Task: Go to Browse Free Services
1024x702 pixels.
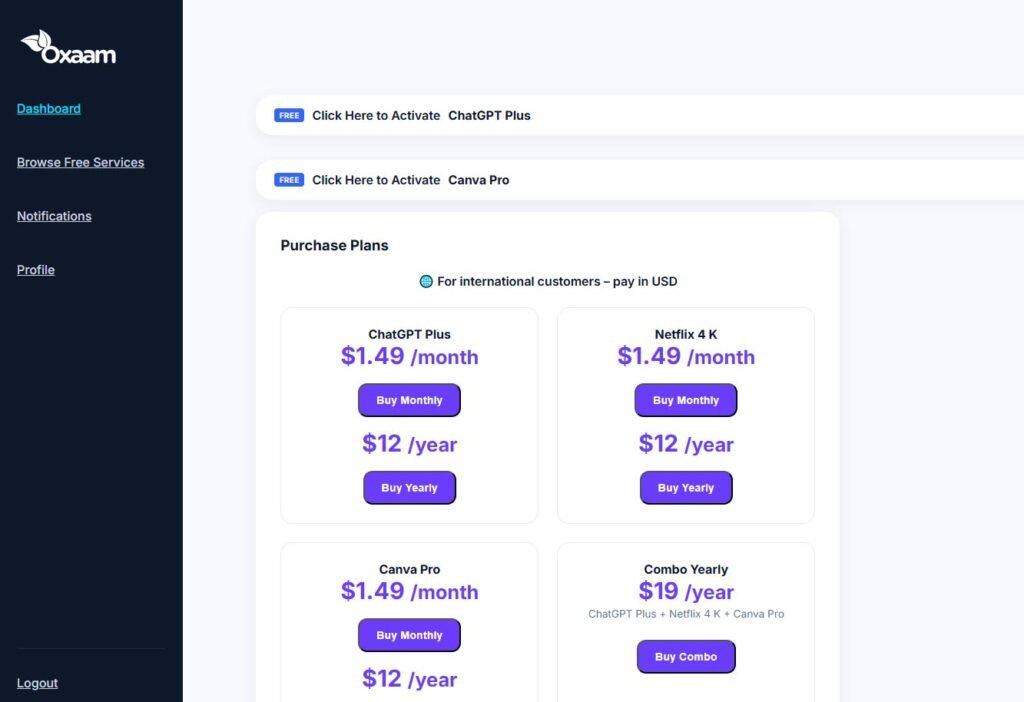Action: coord(80,163)
